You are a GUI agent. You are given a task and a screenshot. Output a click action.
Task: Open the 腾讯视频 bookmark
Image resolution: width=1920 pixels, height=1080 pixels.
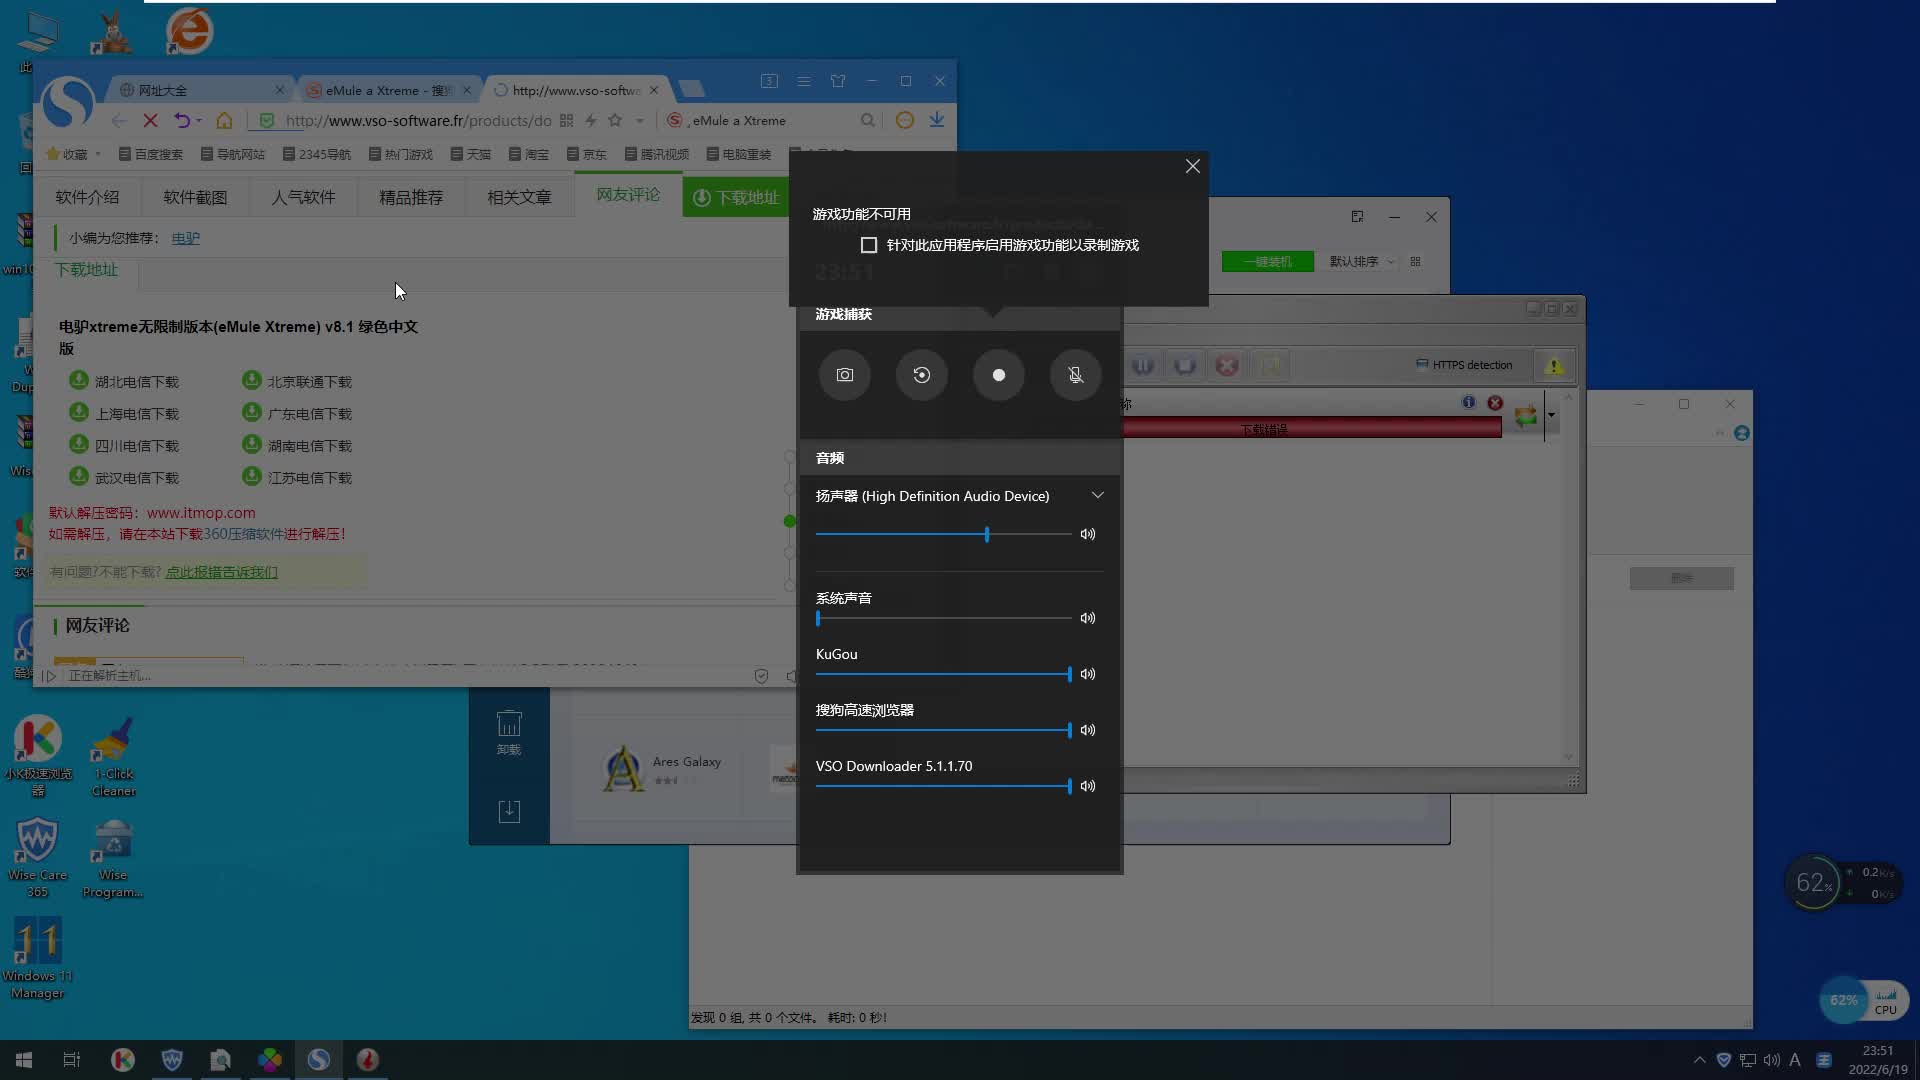click(657, 154)
